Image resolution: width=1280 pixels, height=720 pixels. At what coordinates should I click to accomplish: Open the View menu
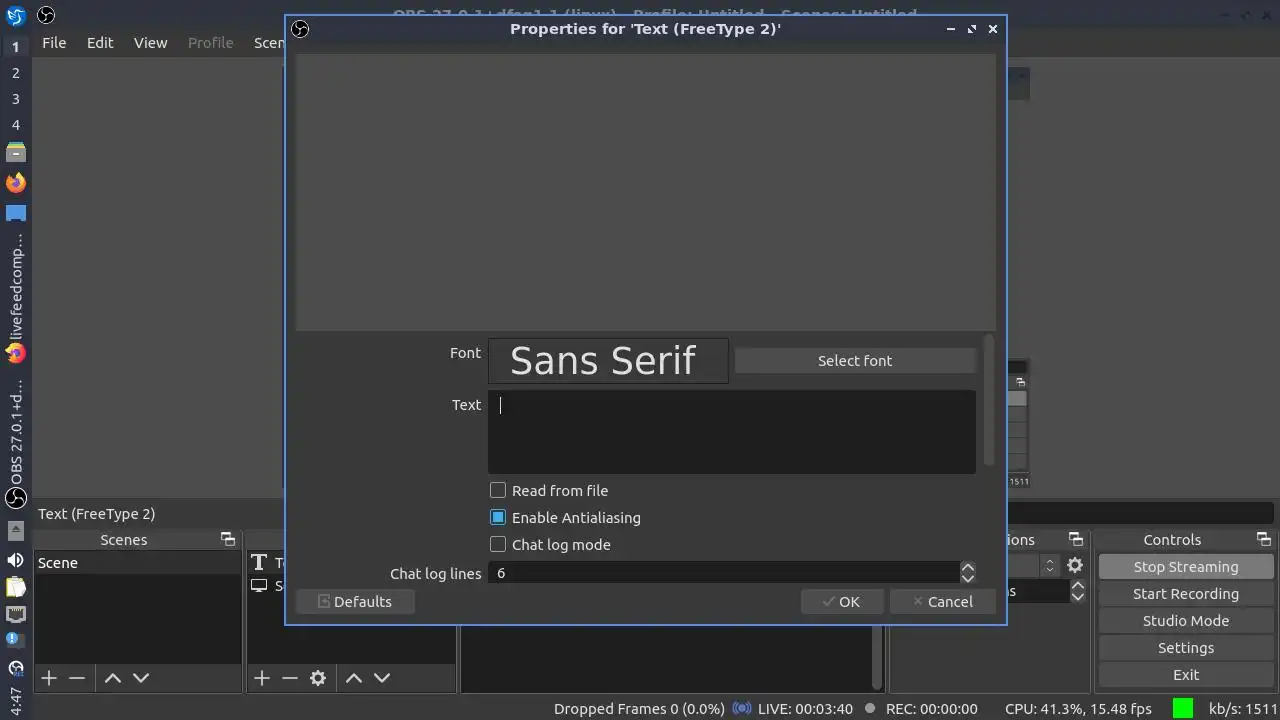point(151,43)
